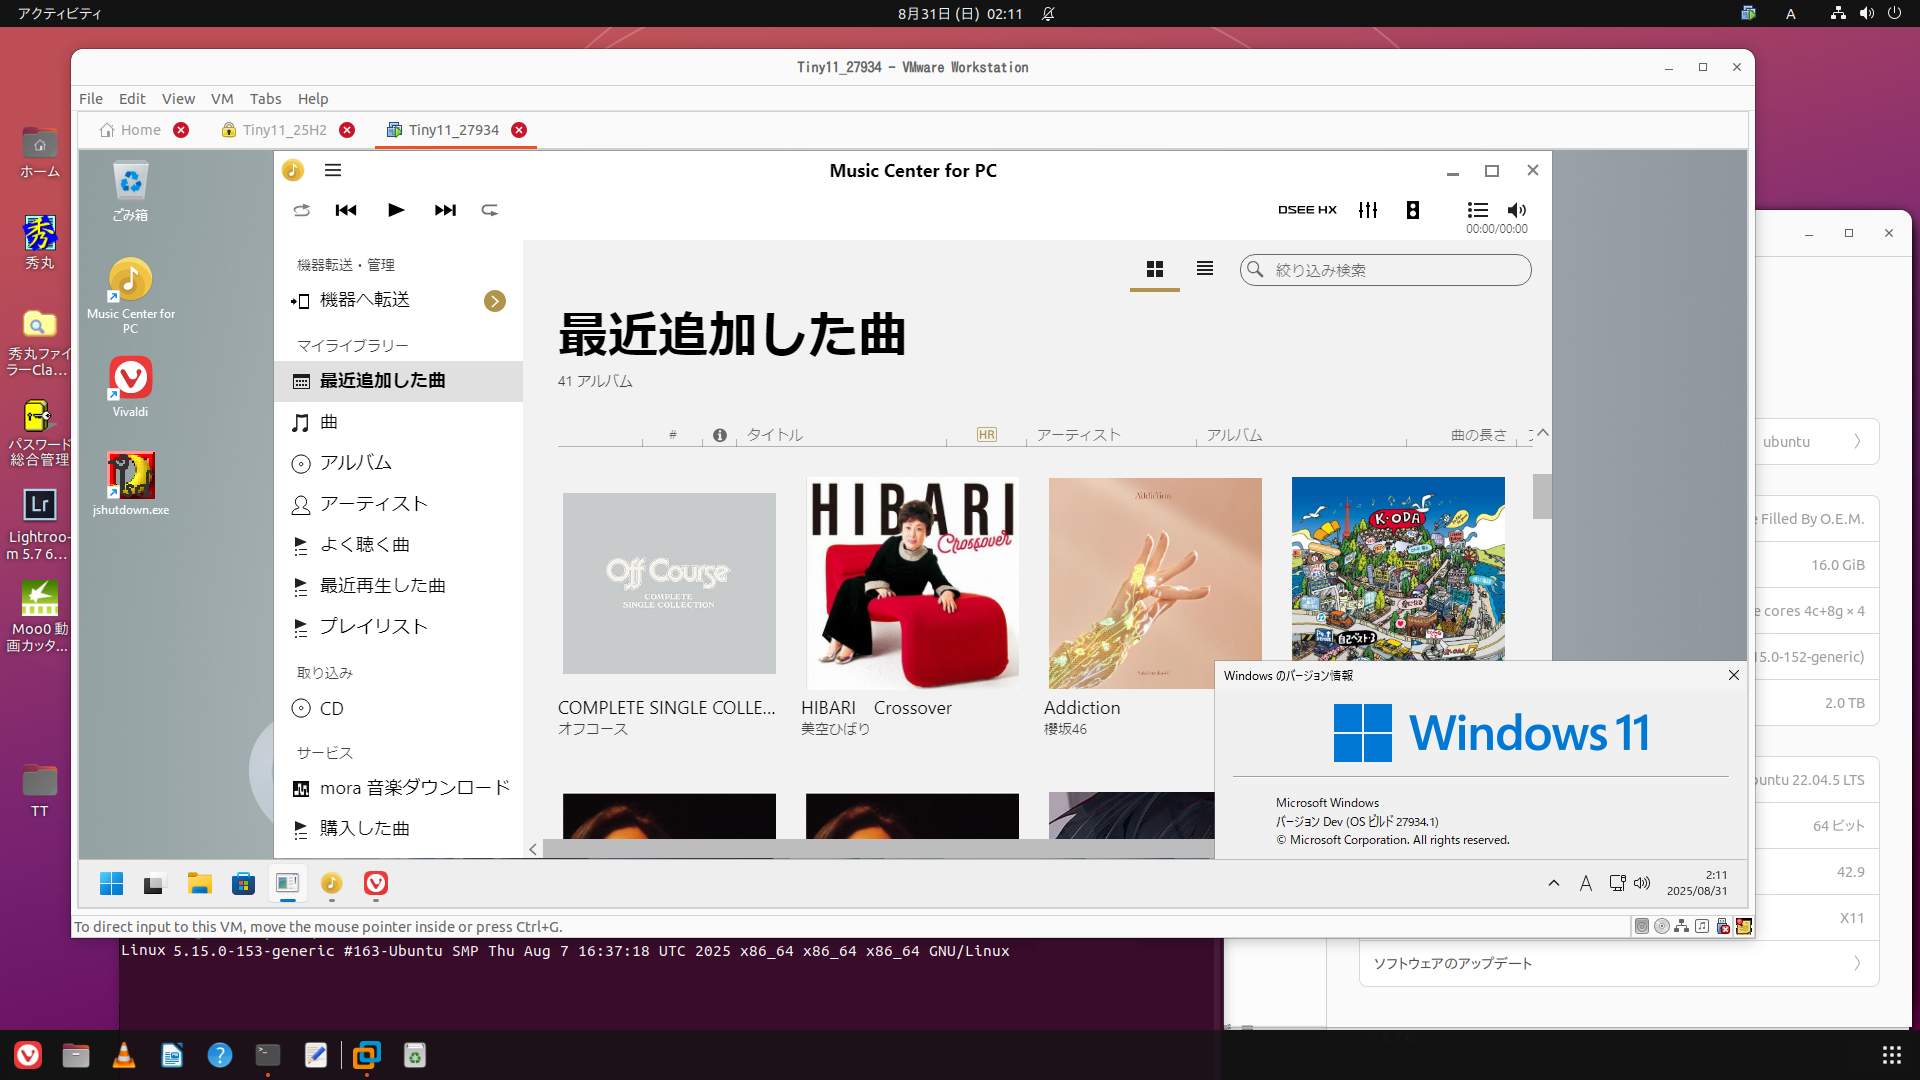This screenshot has height=1080, width=1920.
Task: Open the プレイリスト section
Action: point(398,627)
